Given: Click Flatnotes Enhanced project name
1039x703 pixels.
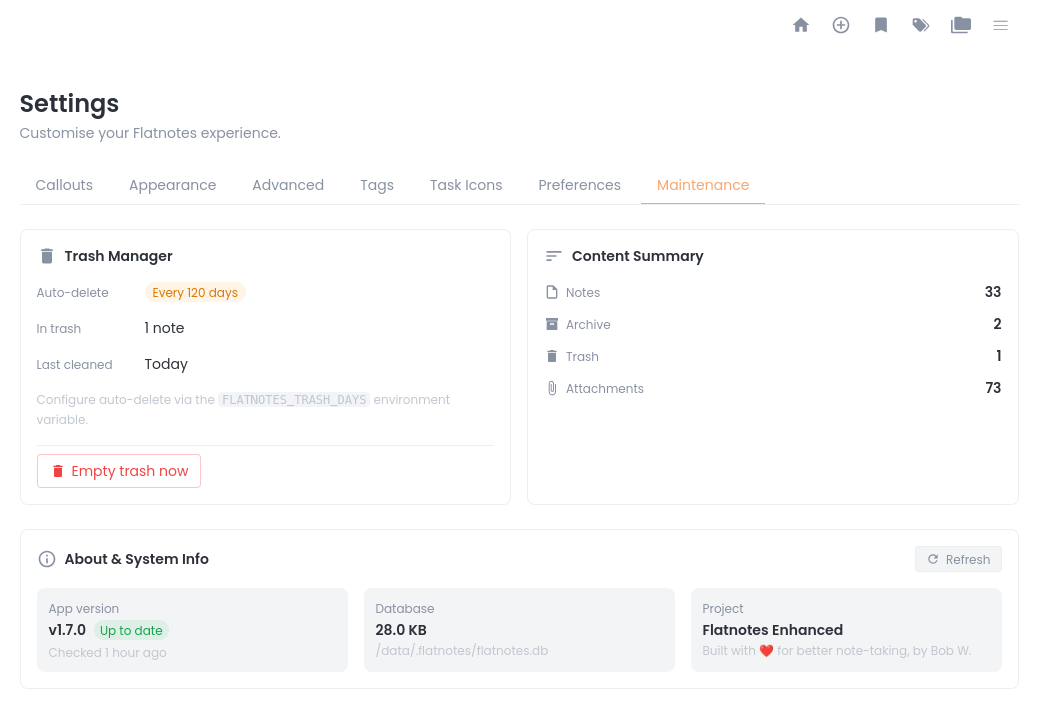Looking at the screenshot, I should [773, 630].
